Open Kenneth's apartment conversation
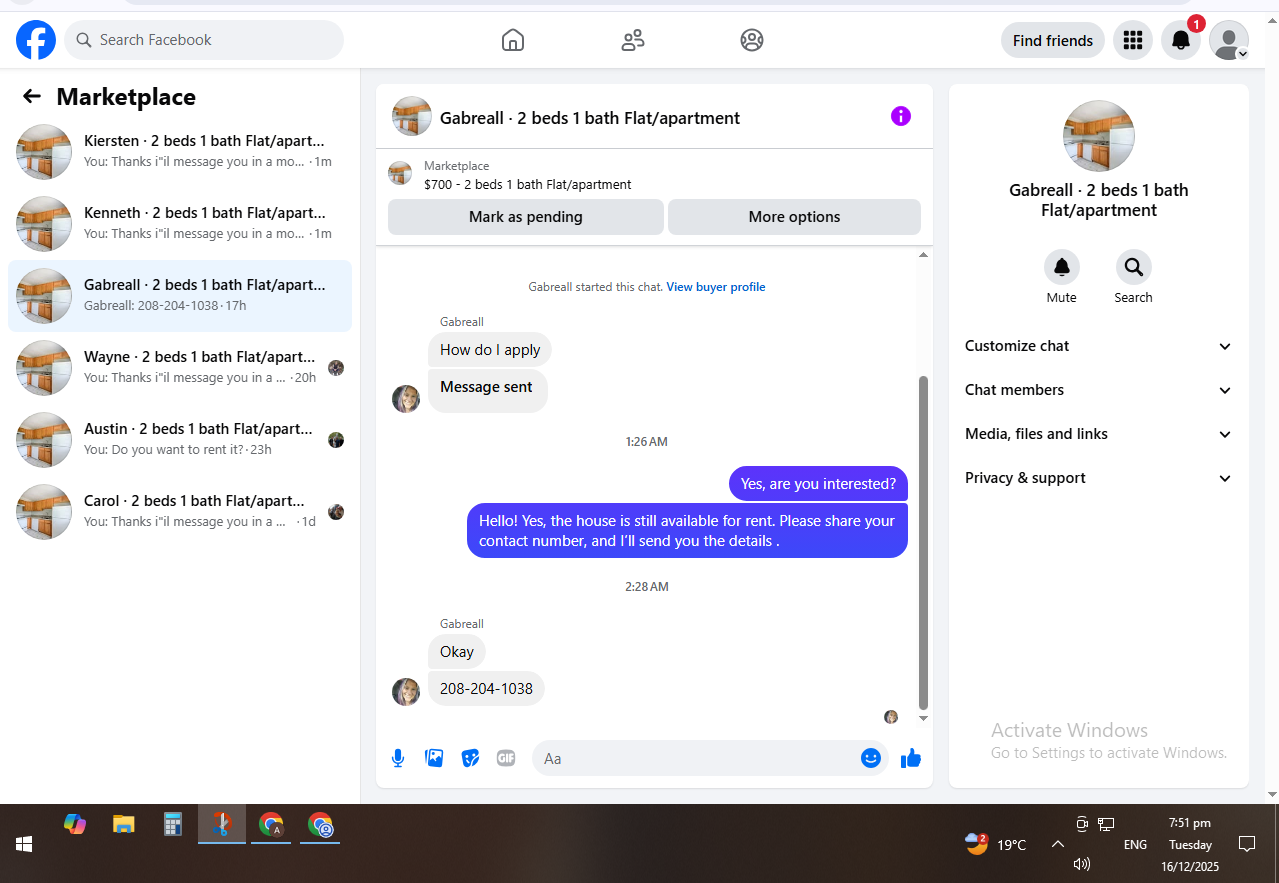Screen dimensions: 1279x883 [180, 224]
